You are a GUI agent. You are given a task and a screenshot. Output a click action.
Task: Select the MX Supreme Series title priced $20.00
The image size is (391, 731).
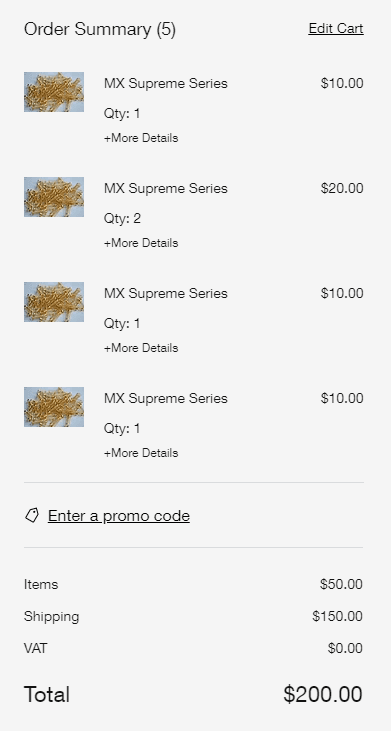pyautogui.click(x=165, y=188)
